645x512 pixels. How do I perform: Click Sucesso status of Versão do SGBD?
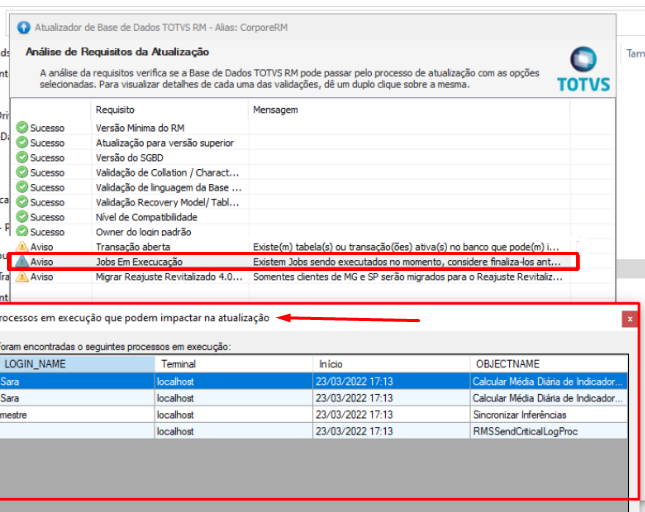pos(47,158)
